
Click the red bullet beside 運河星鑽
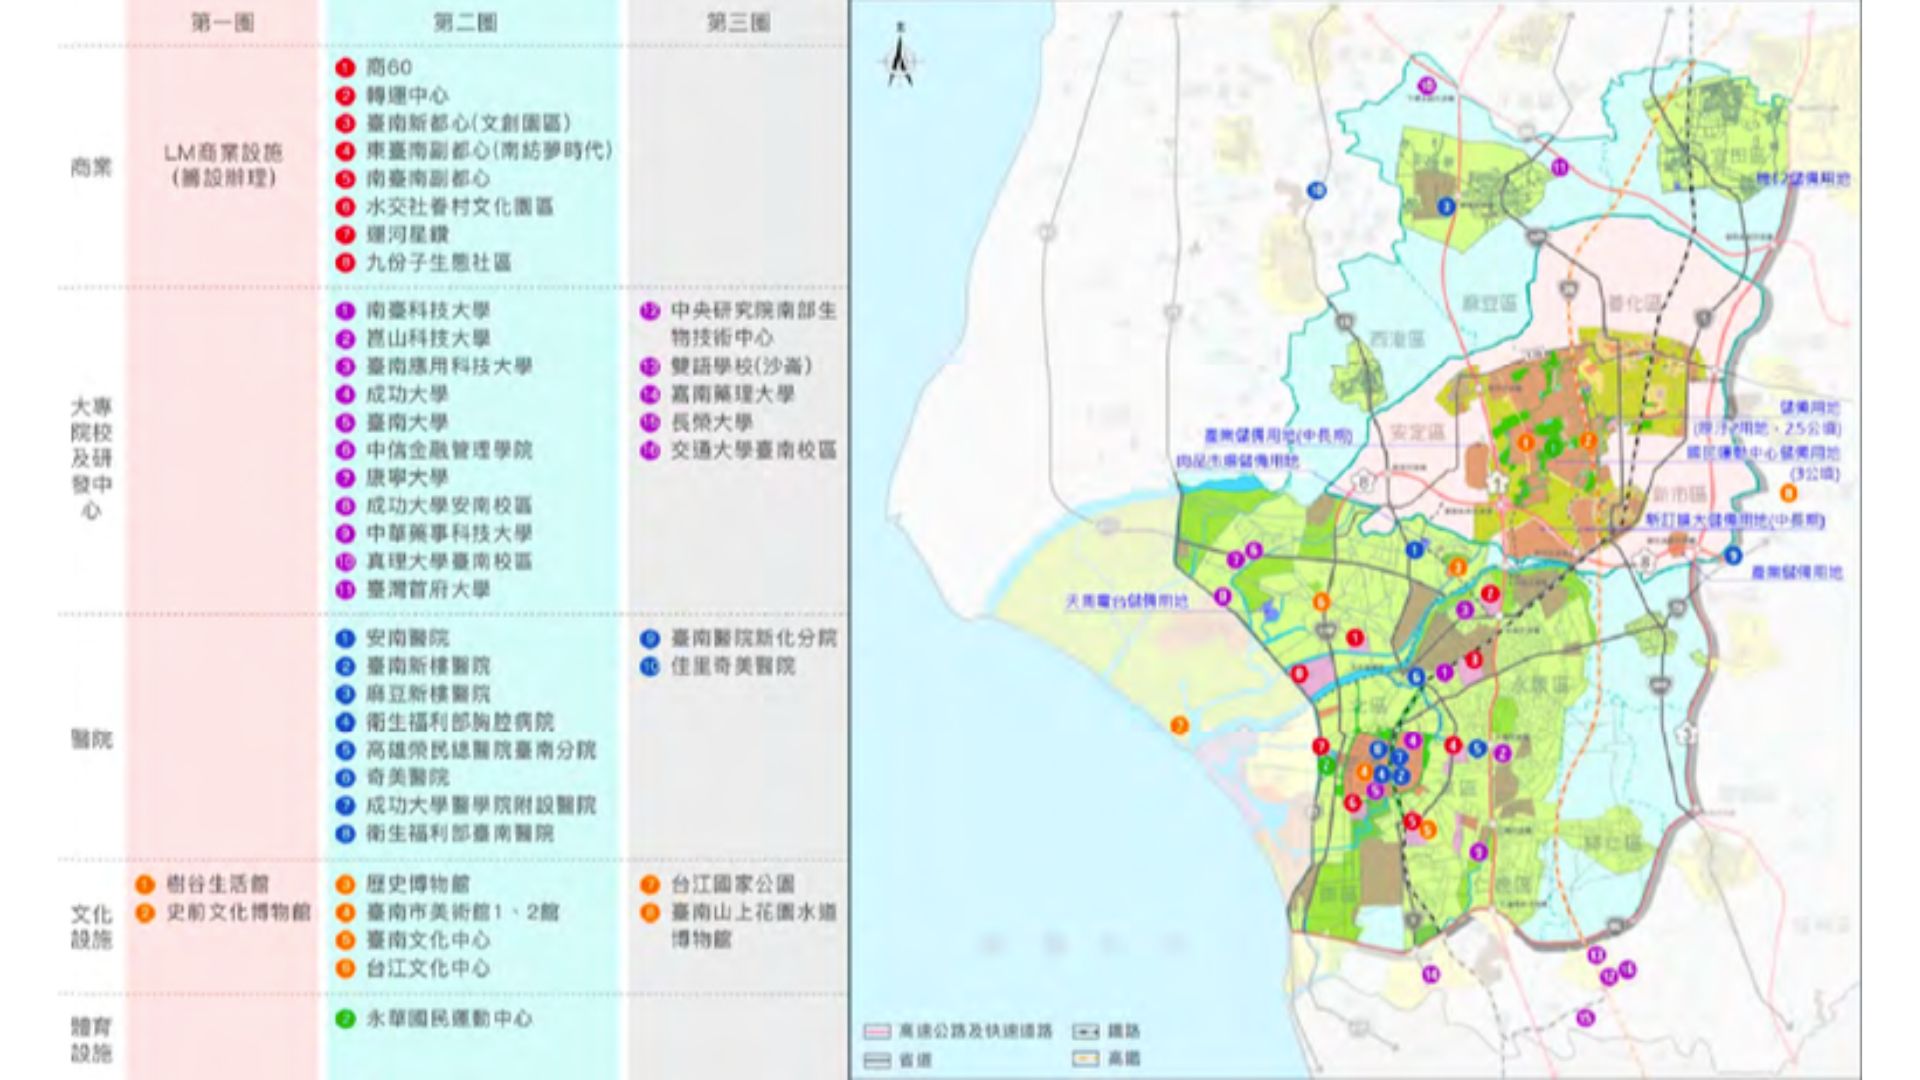[x=346, y=235]
